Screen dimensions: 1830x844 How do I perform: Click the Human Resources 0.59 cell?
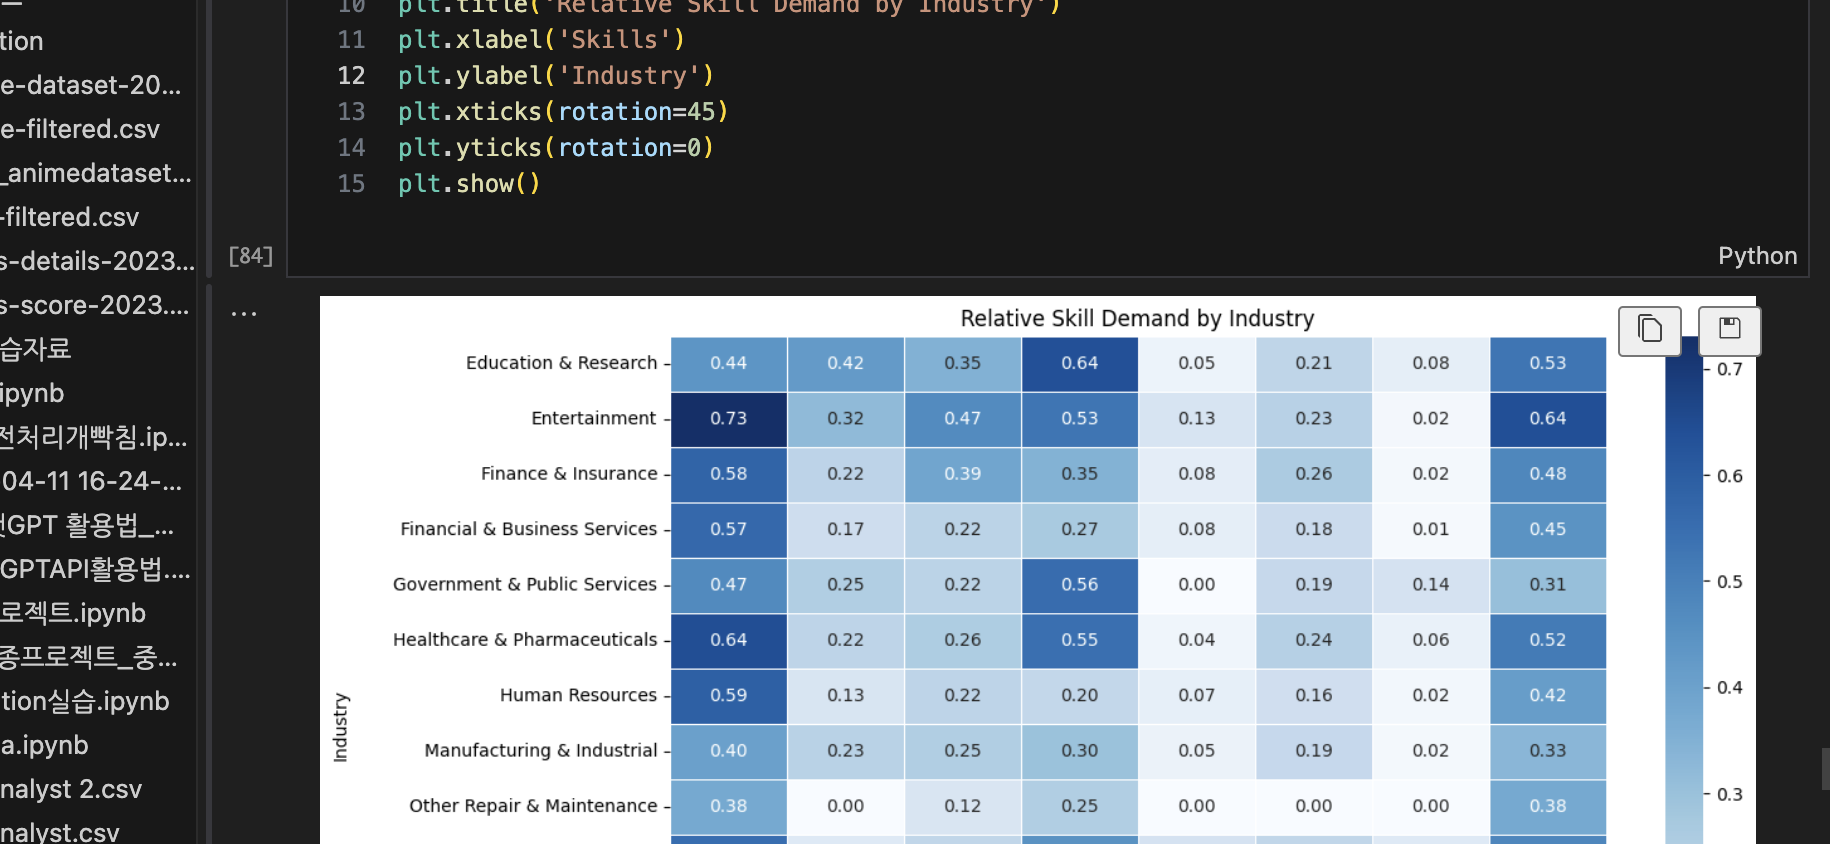[728, 695]
